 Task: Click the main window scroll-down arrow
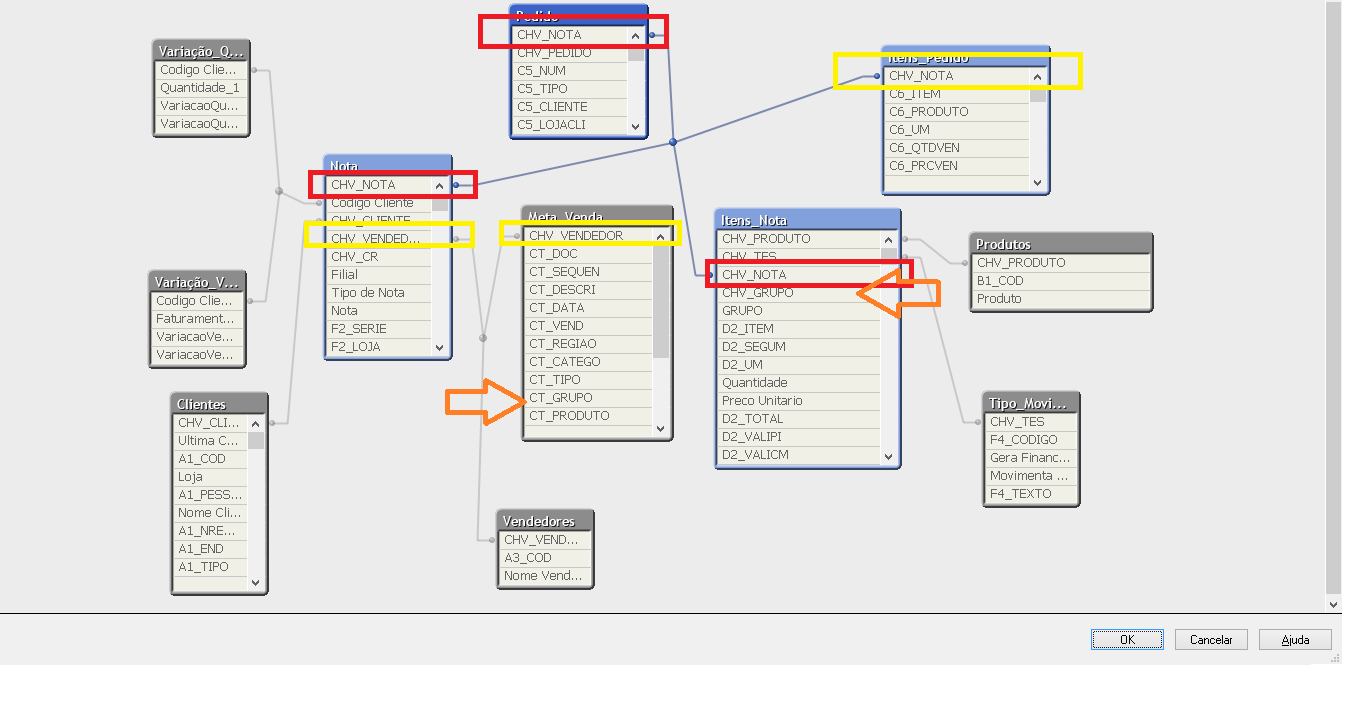1333,604
